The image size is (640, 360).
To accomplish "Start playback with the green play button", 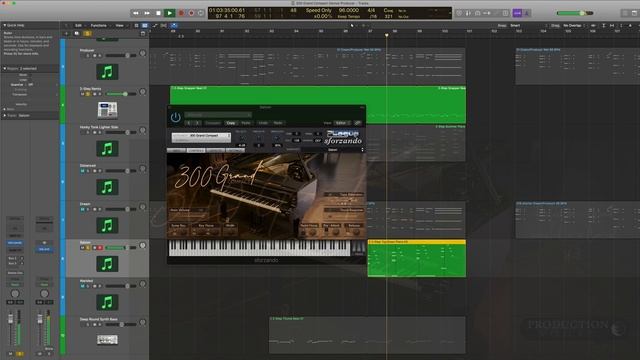I will [x=169, y=13].
